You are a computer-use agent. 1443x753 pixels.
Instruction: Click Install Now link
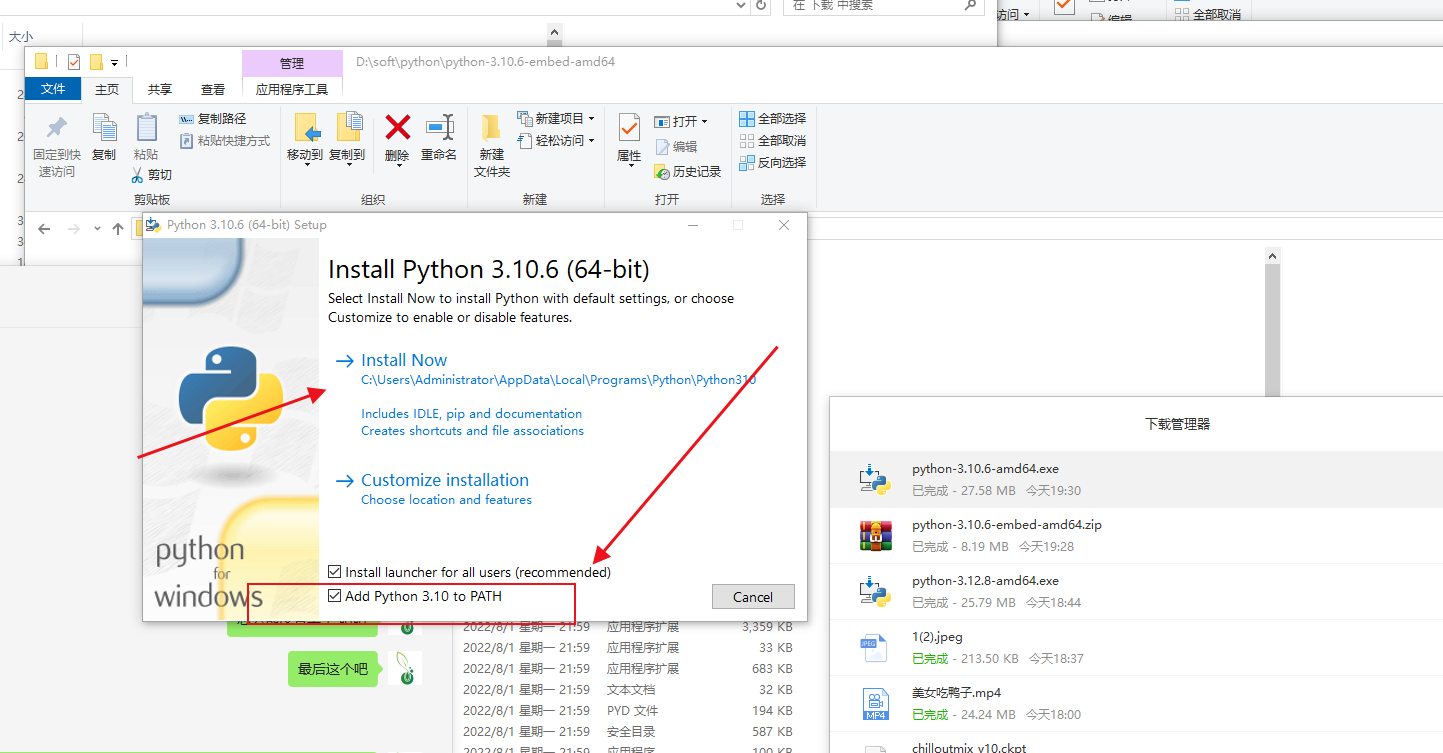[x=404, y=360]
